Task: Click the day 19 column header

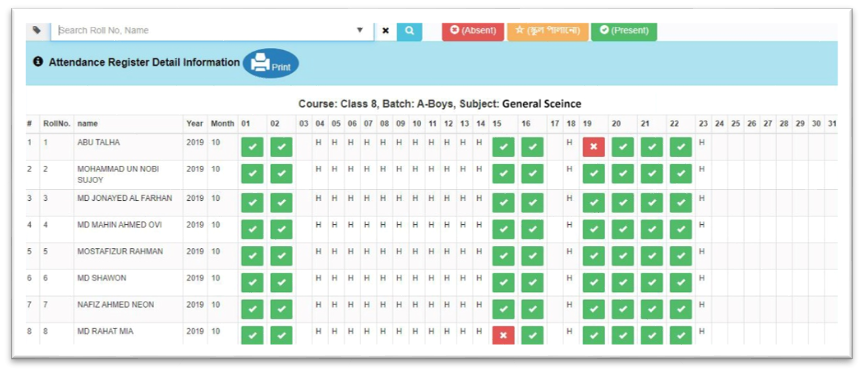Action: pos(587,124)
